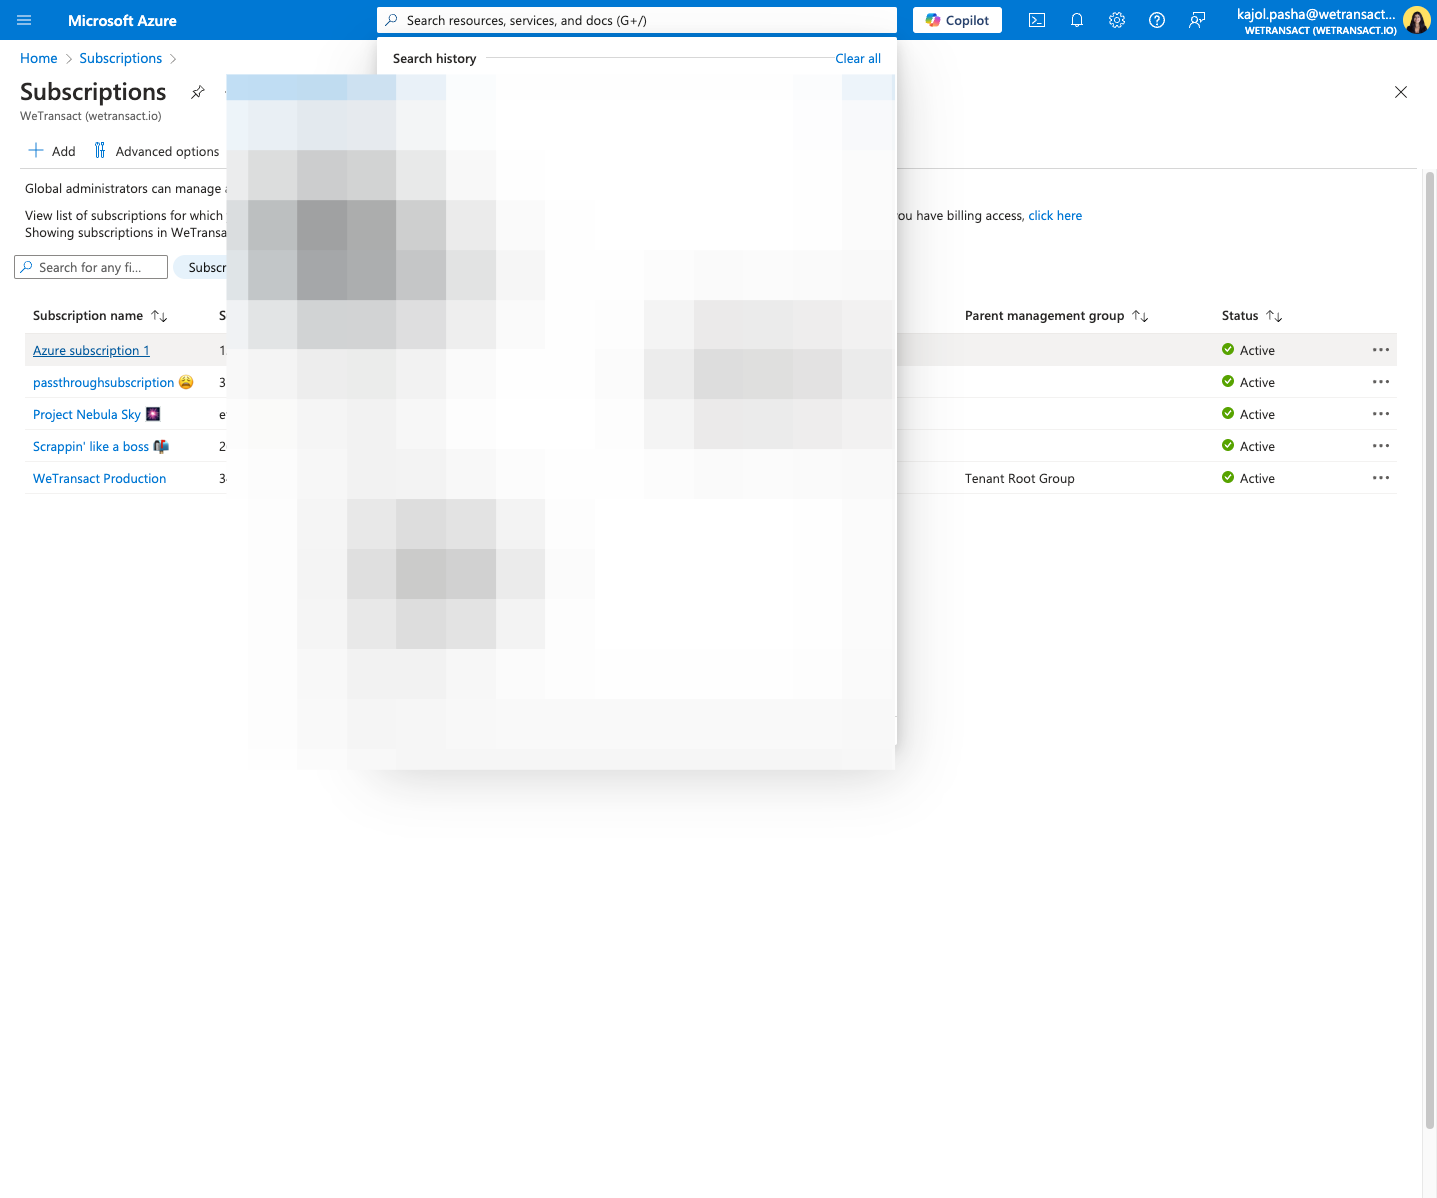
Task: Open the feedback icon in header
Action: (1197, 20)
